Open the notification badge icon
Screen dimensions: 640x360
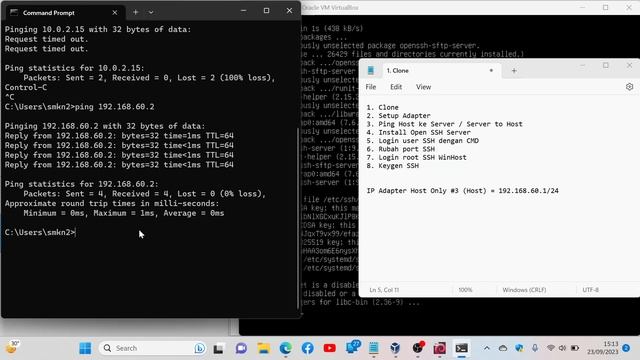626,348
